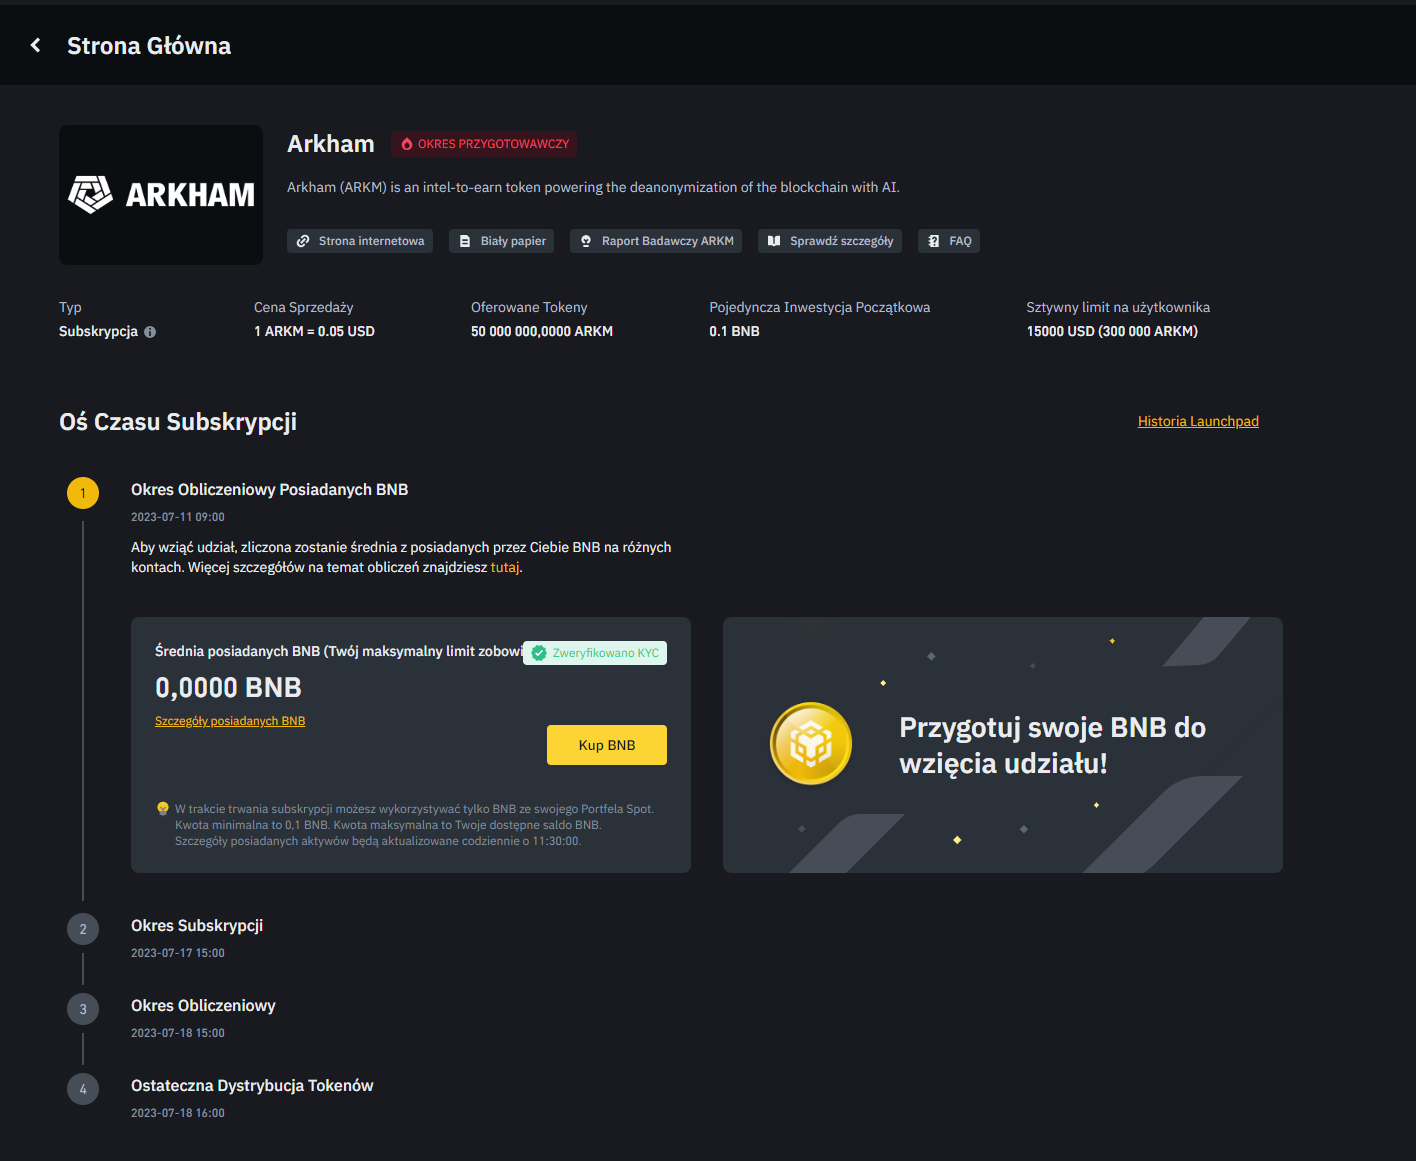This screenshot has width=1416, height=1161.
Task: Click the link icon on Strona internetowa
Action: [303, 241]
